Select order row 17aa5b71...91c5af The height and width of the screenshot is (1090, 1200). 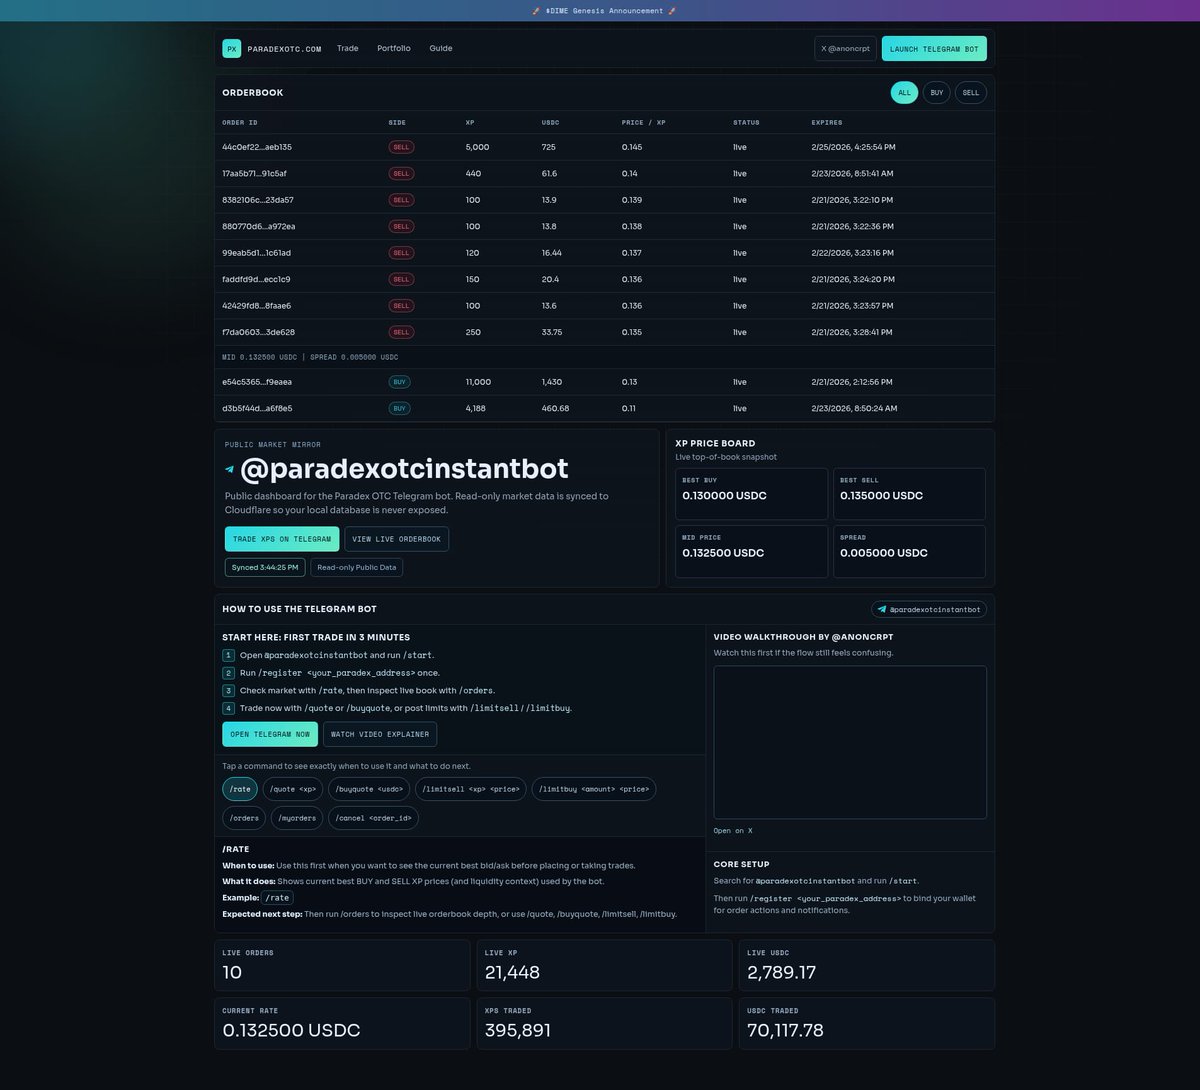604,173
